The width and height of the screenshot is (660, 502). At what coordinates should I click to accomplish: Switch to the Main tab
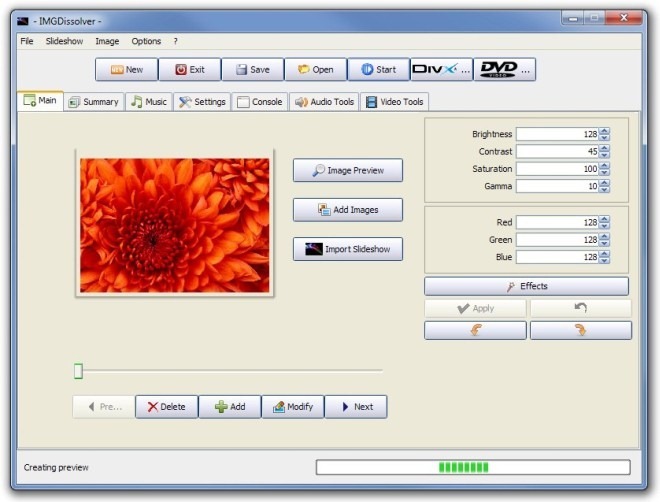(x=40, y=101)
